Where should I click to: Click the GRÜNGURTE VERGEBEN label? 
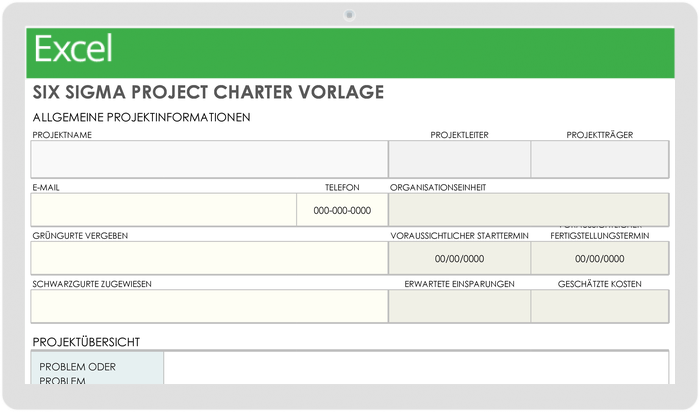coord(80,236)
